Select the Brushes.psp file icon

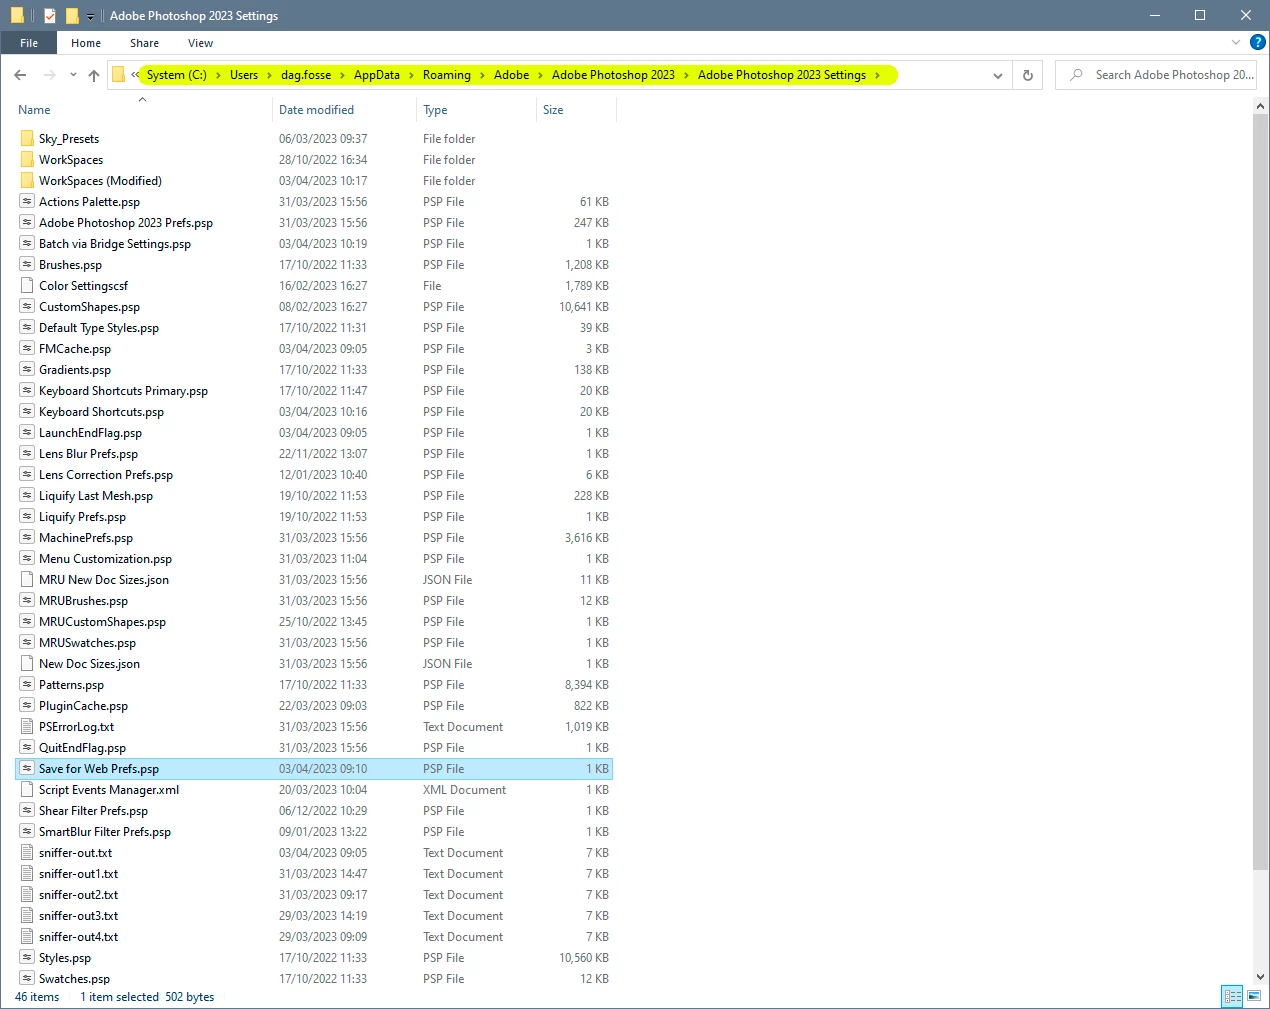tap(27, 264)
